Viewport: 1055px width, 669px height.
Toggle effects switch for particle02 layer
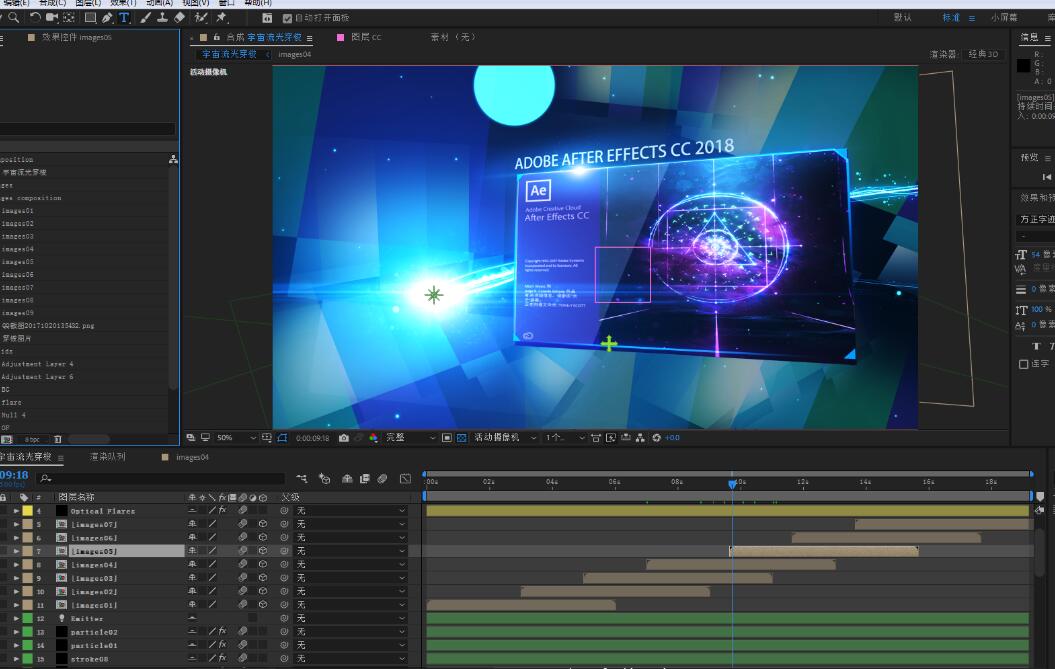(x=223, y=632)
